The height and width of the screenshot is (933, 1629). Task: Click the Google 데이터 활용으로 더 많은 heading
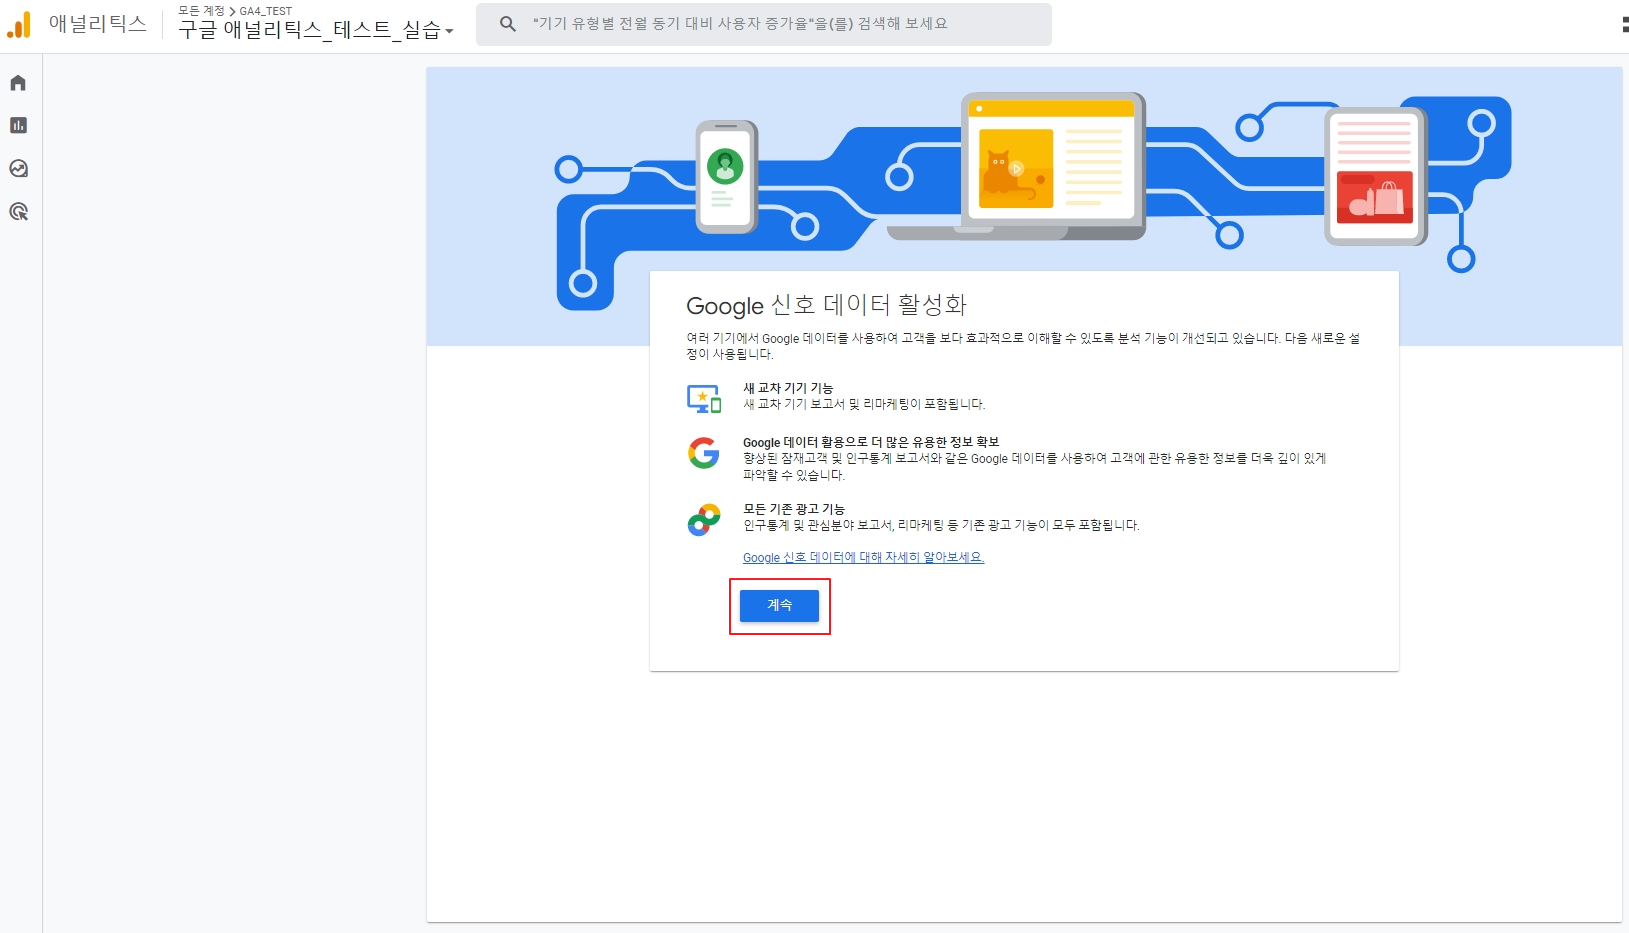coord(871,442)
